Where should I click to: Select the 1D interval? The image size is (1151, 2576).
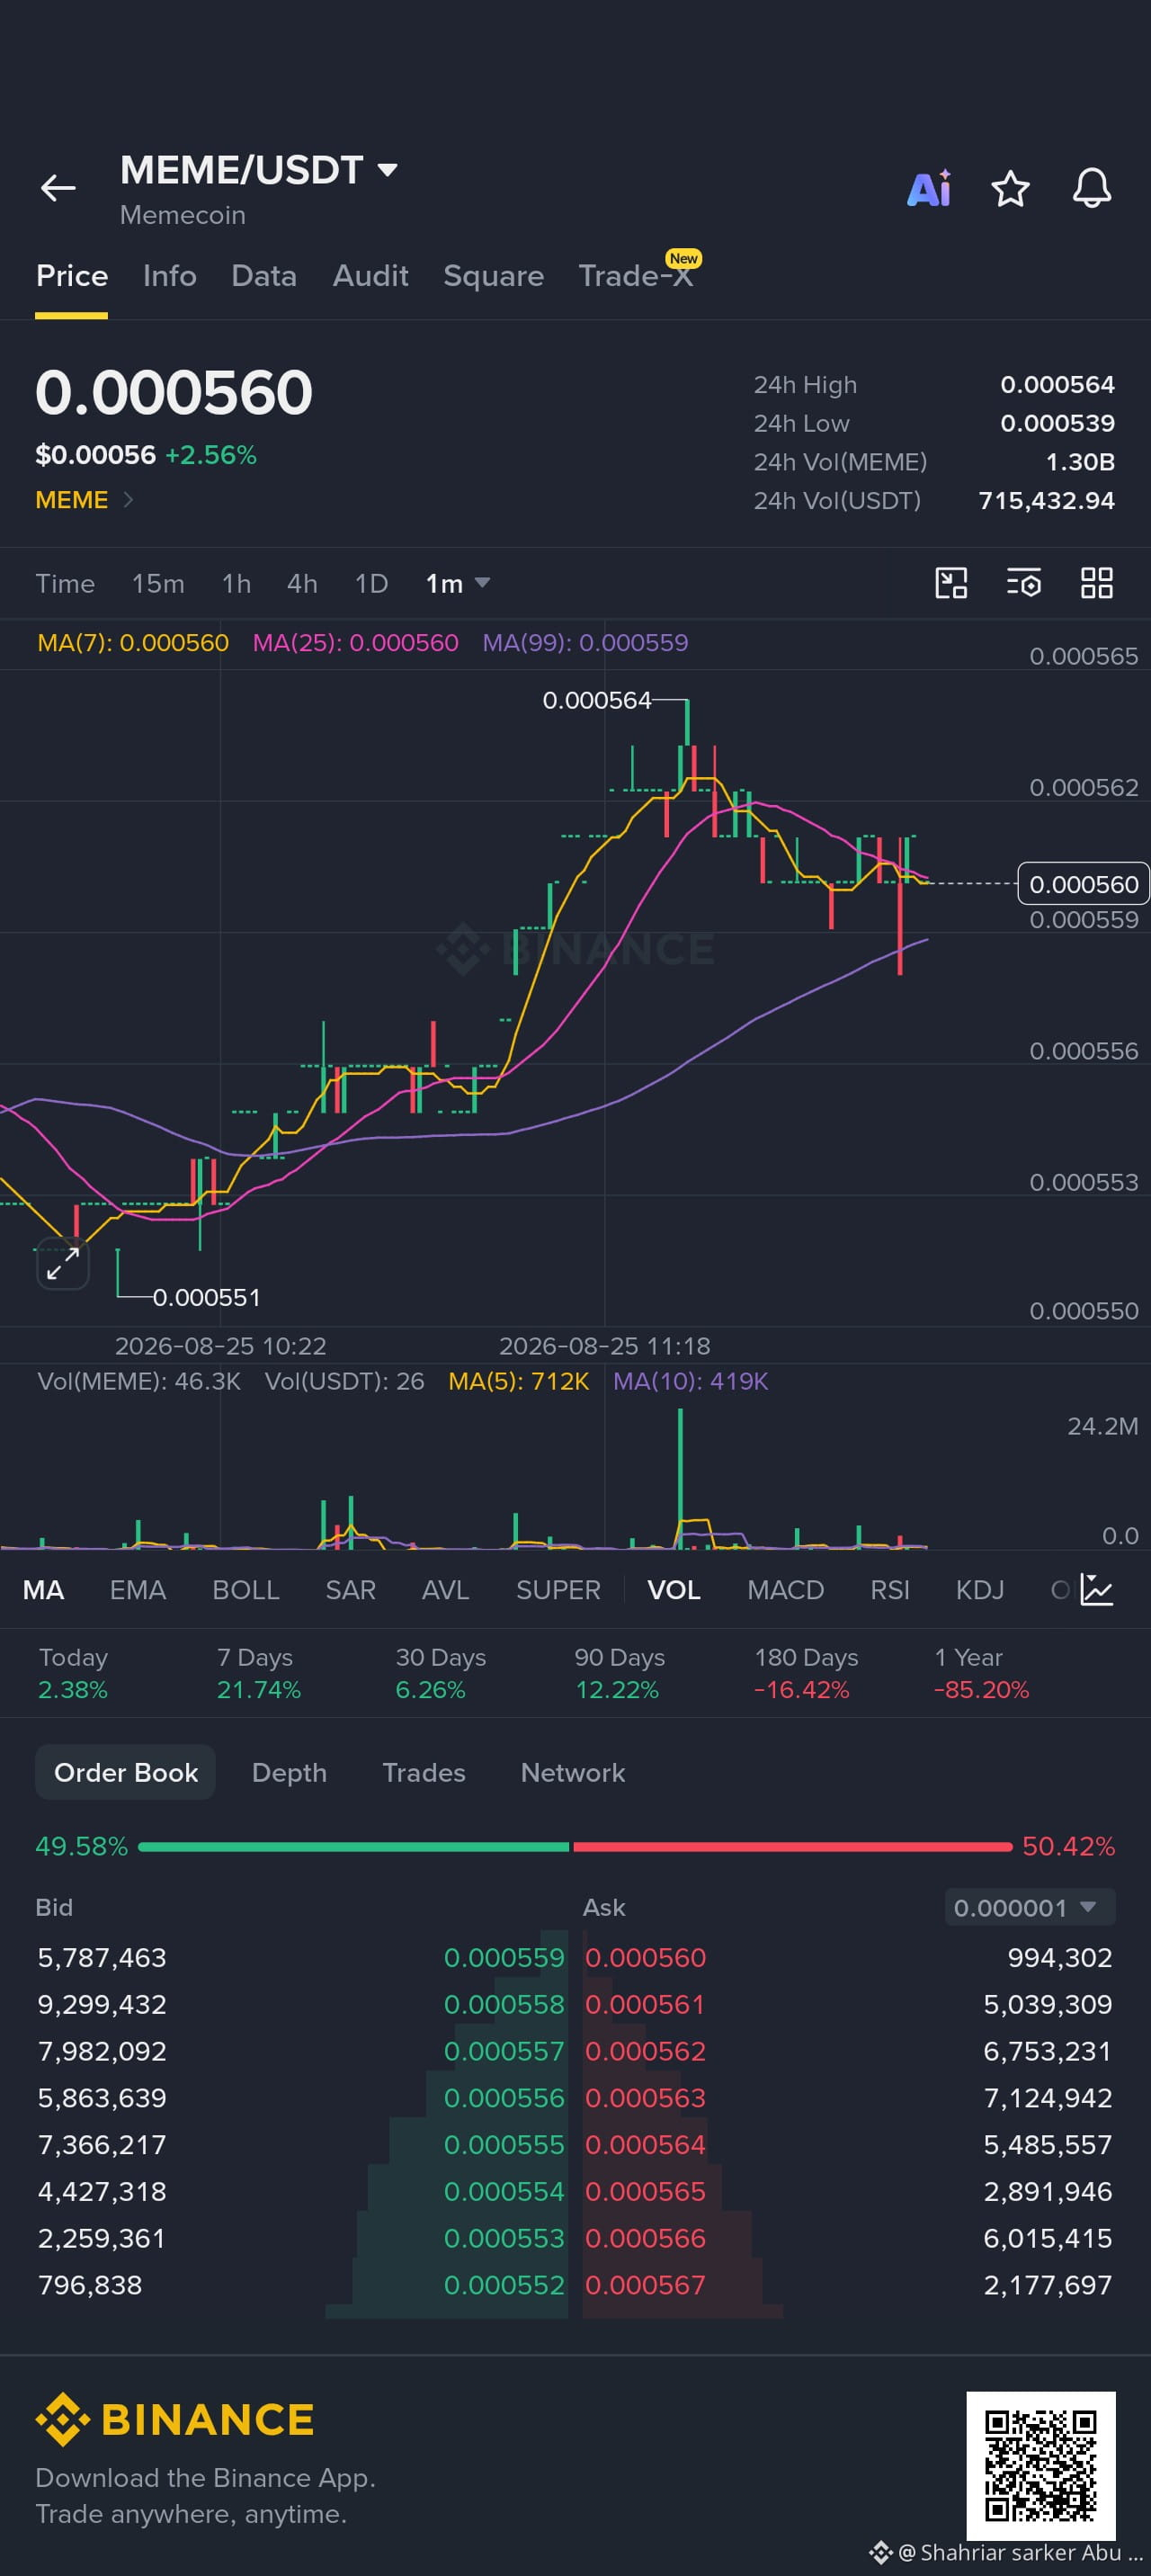tap(371, 583)
